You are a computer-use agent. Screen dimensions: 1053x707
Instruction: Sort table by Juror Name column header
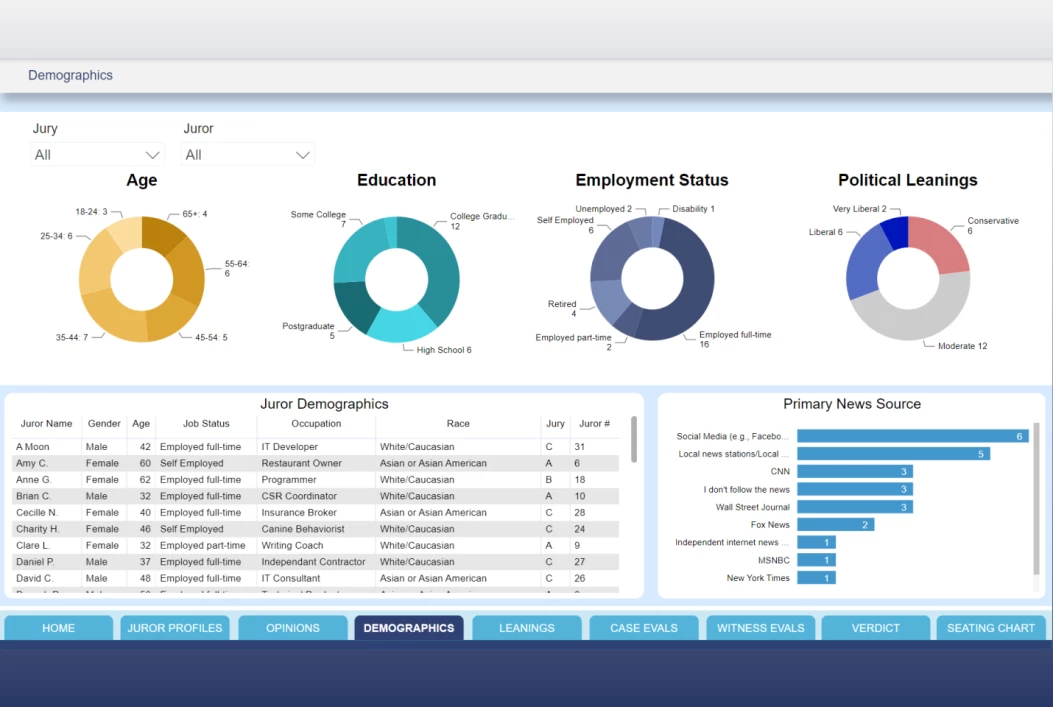tap(46, 424)
